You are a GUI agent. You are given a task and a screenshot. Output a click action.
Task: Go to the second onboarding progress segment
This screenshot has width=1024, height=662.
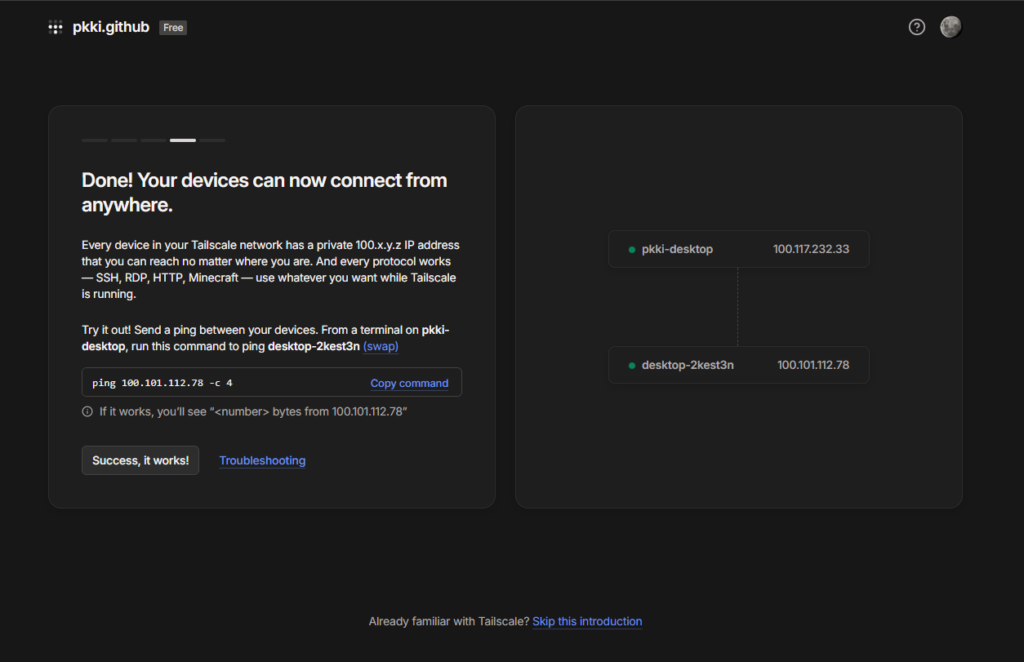click(x=124, y=140)
